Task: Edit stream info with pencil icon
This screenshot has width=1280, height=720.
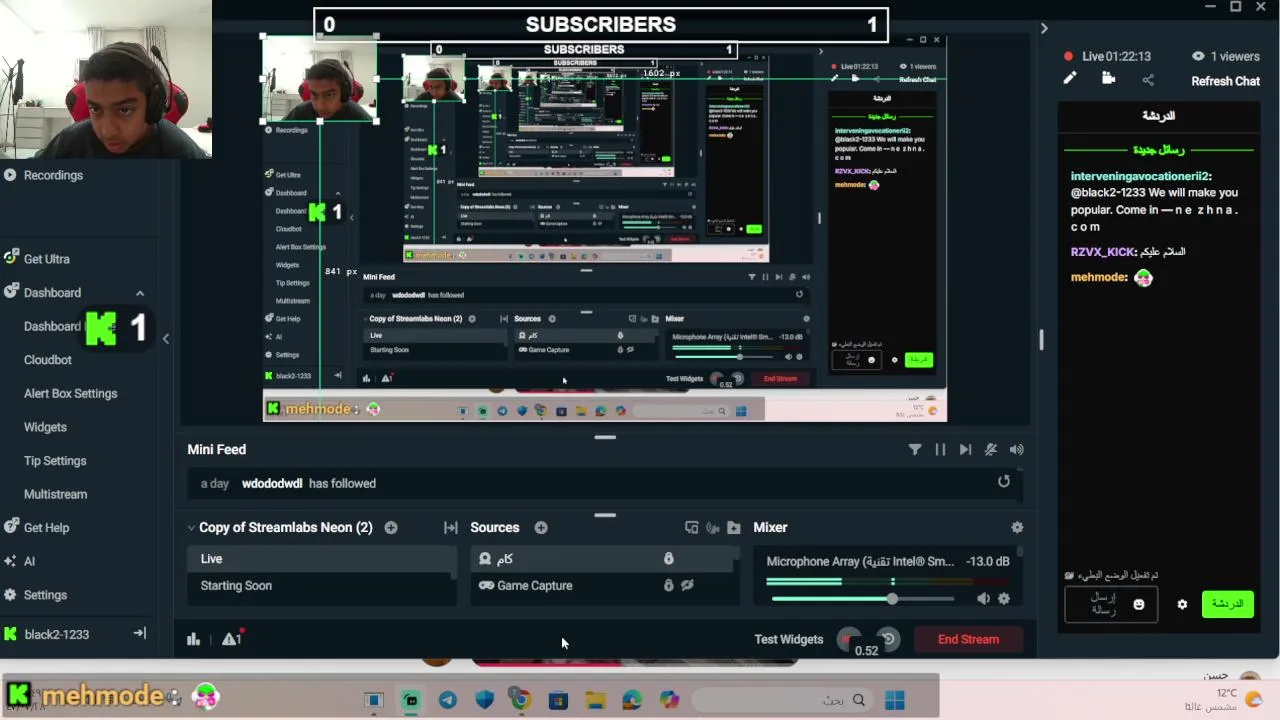Action: tap(1070, 79)
